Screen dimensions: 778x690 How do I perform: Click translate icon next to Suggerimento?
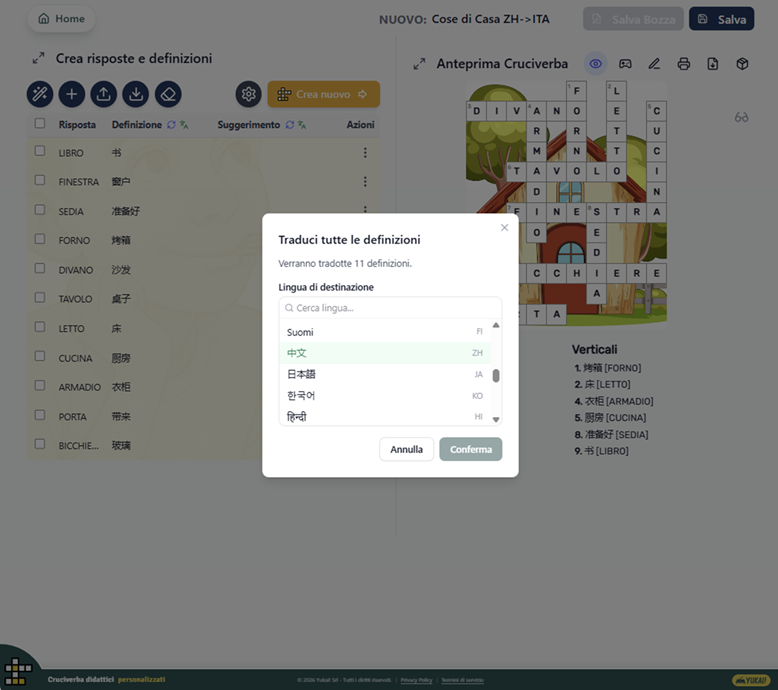pos(302,125)
